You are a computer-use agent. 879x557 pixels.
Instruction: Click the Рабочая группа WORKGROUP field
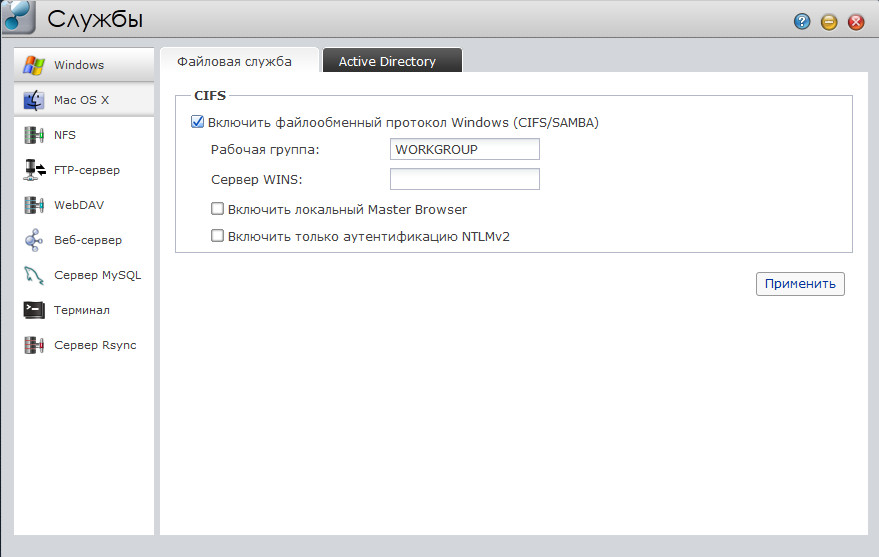464,149
